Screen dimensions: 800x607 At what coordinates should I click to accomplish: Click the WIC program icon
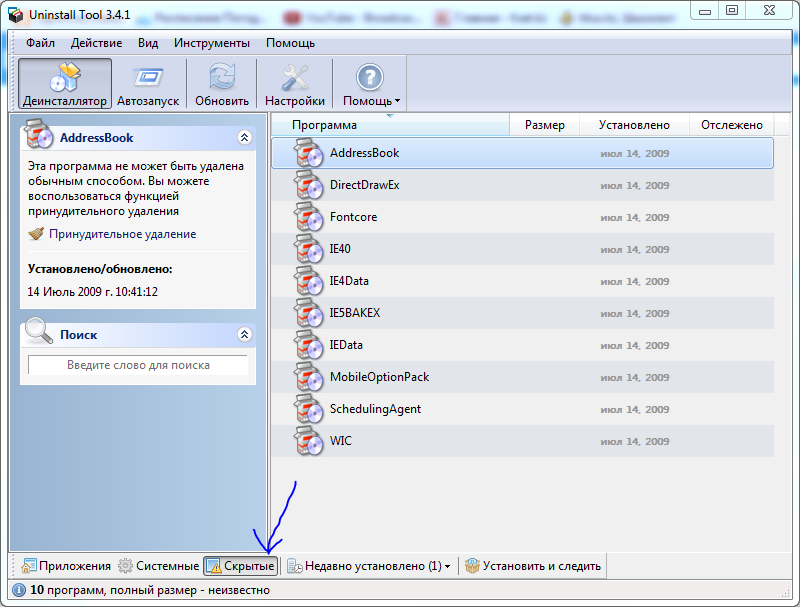point(309,441)
